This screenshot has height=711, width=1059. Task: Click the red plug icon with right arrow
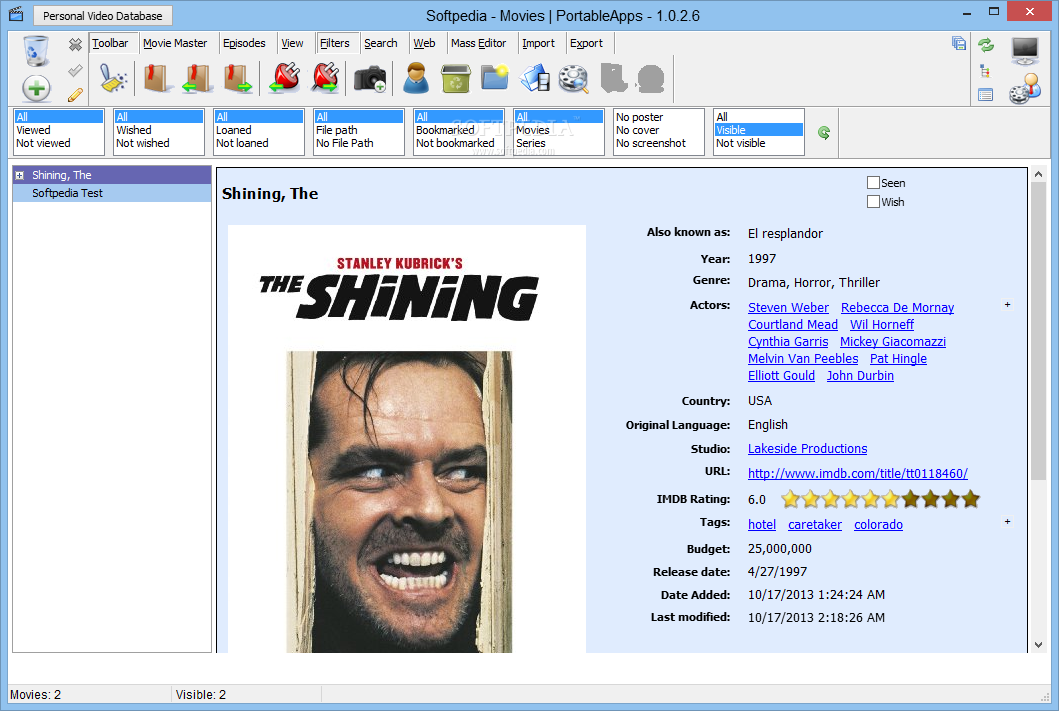[x=326, y=78]
